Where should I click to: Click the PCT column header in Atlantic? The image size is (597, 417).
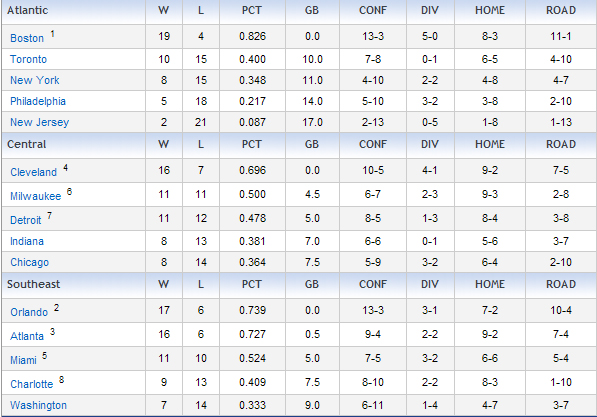point(252,10)
